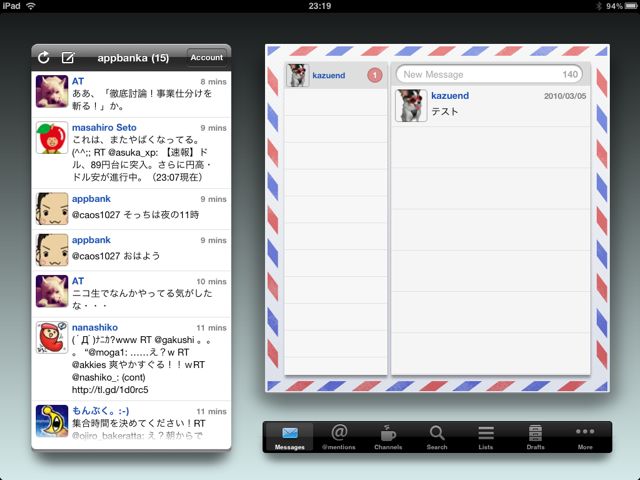640x480 pixels.
Task: Click the 2010/03/05 message date
Action: click(564, 96)
